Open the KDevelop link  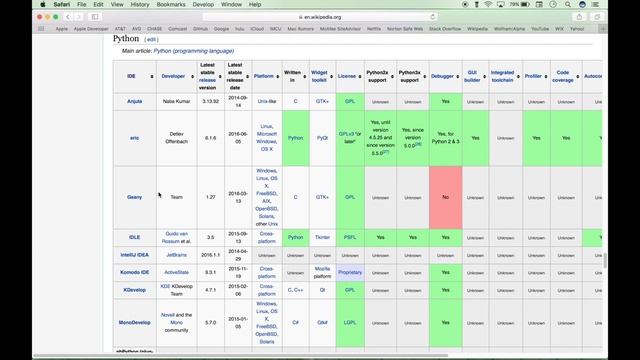click(x=135, y=290)
